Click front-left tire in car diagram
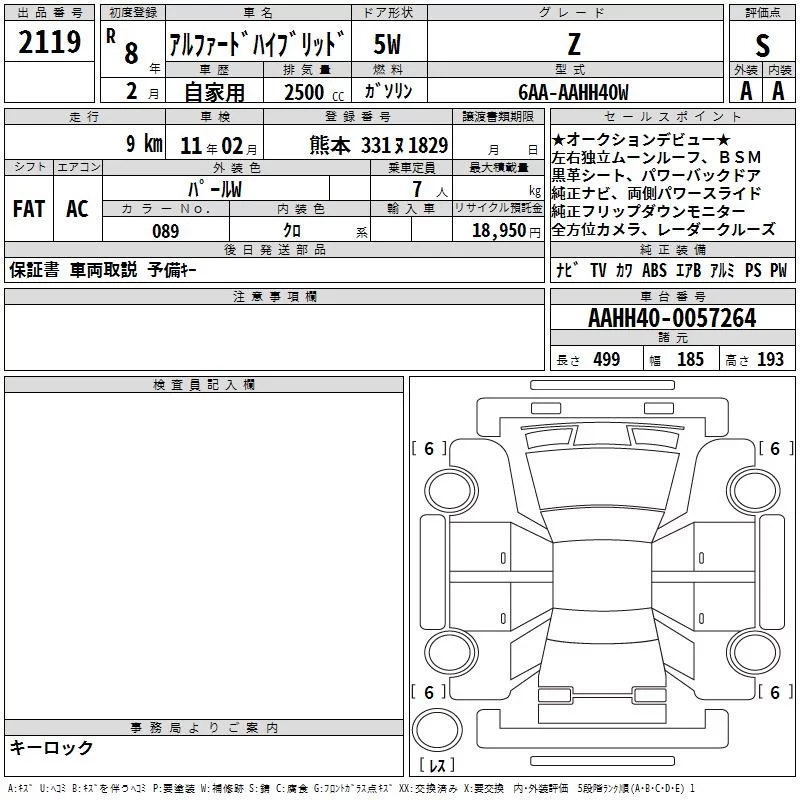Screen dimensions: 800x800 (451, 492)
